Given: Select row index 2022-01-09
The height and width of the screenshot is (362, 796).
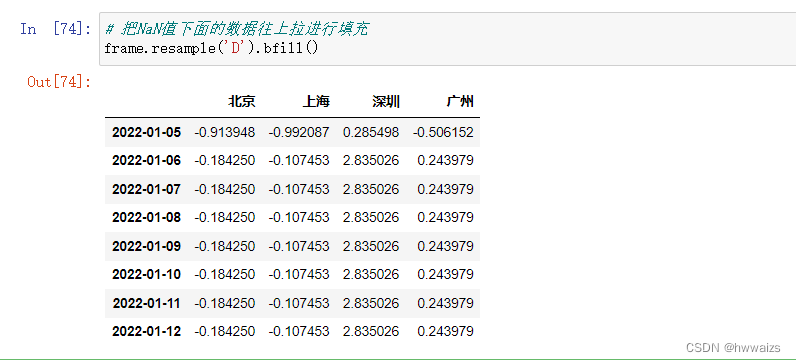Looking at the screenshot, I should [x=146, y=246].
